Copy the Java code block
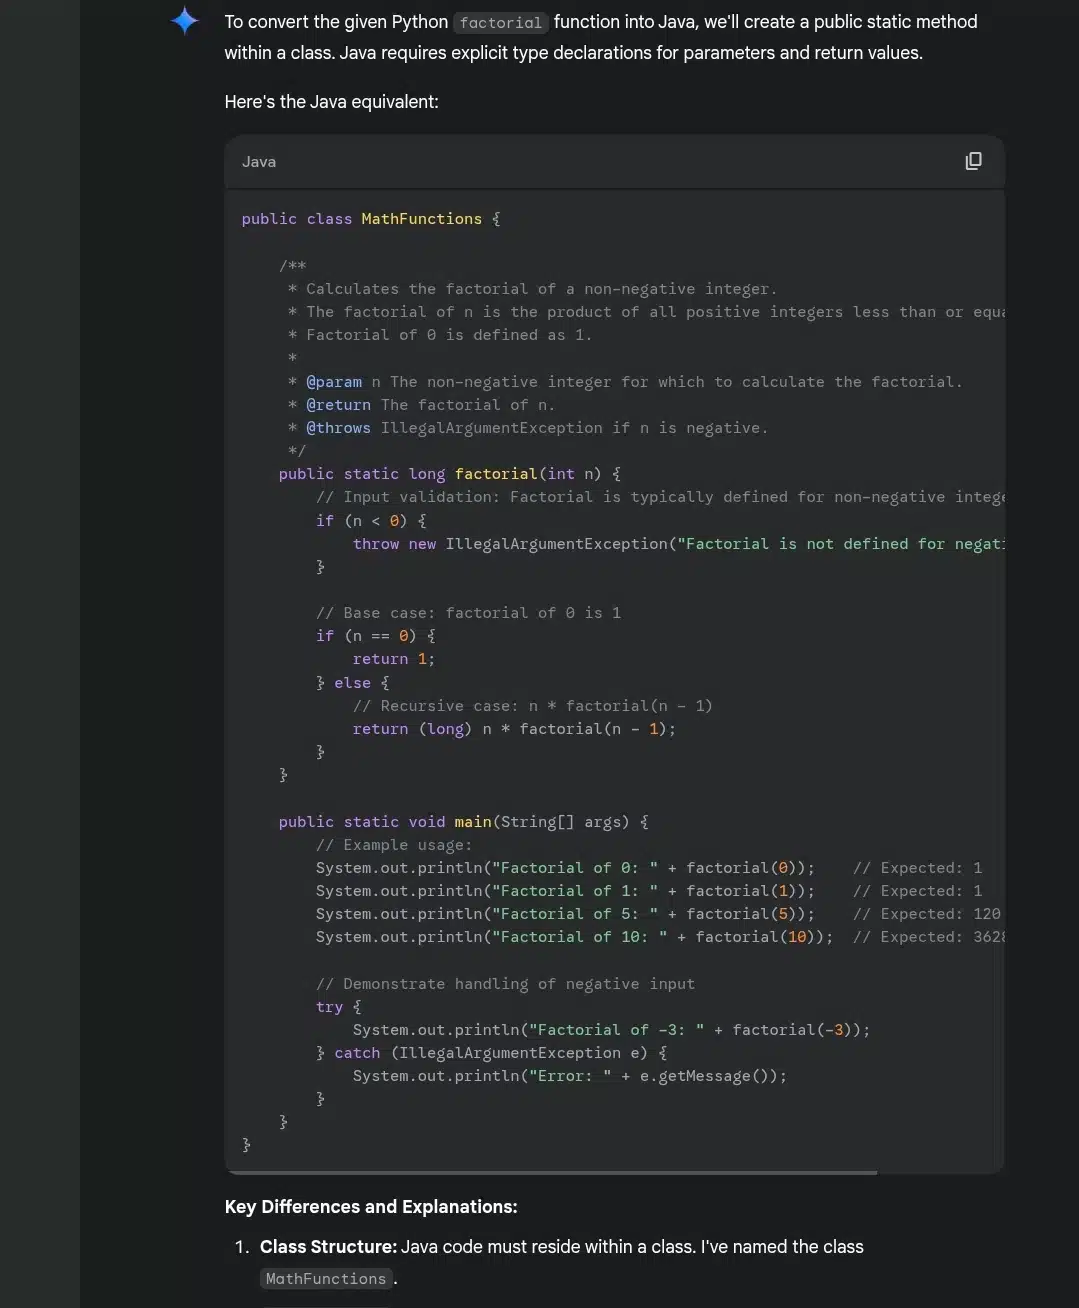1079x1308 pixels. tap(973, 161)
